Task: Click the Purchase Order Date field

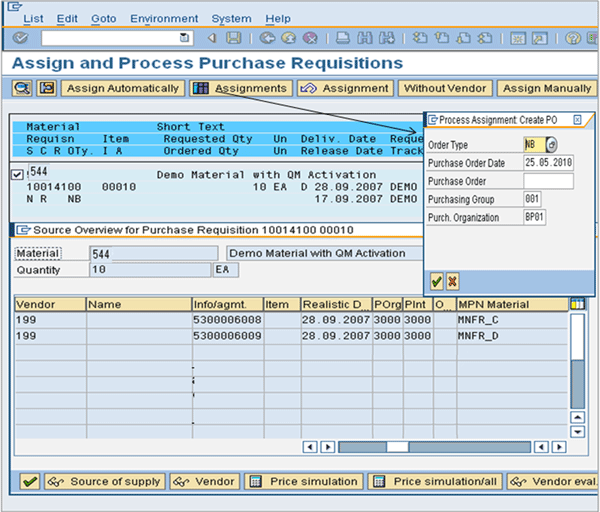Action: [548, 163]
